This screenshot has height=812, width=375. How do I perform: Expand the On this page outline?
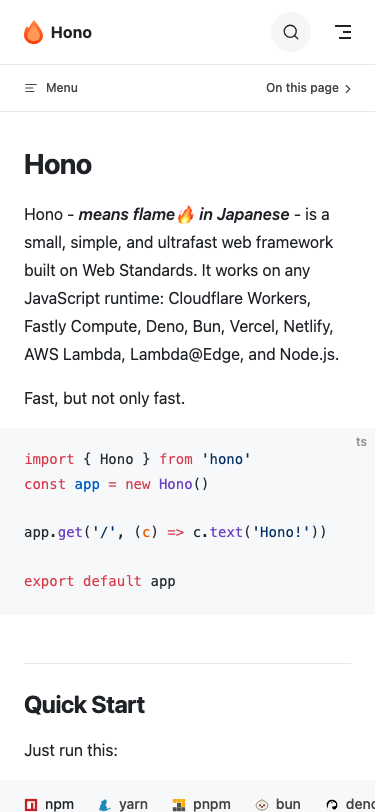coord(309,88)
